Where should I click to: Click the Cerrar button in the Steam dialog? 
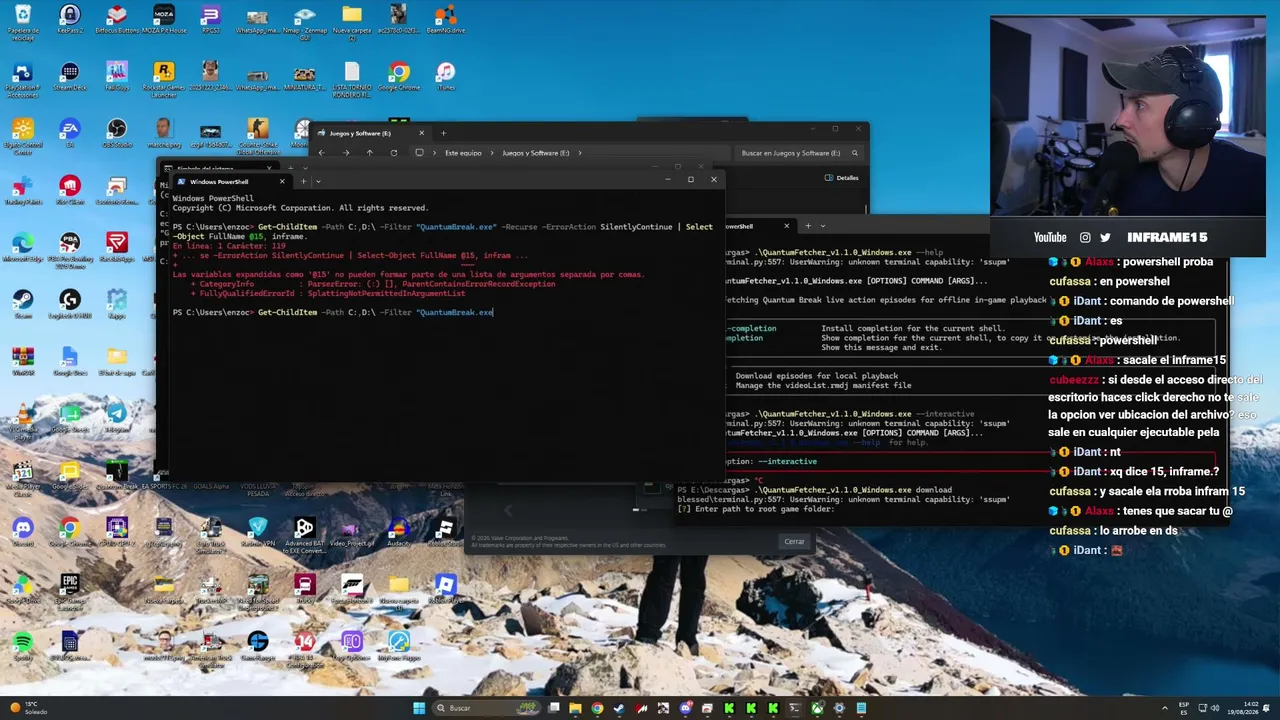click(x=794, y=541)
